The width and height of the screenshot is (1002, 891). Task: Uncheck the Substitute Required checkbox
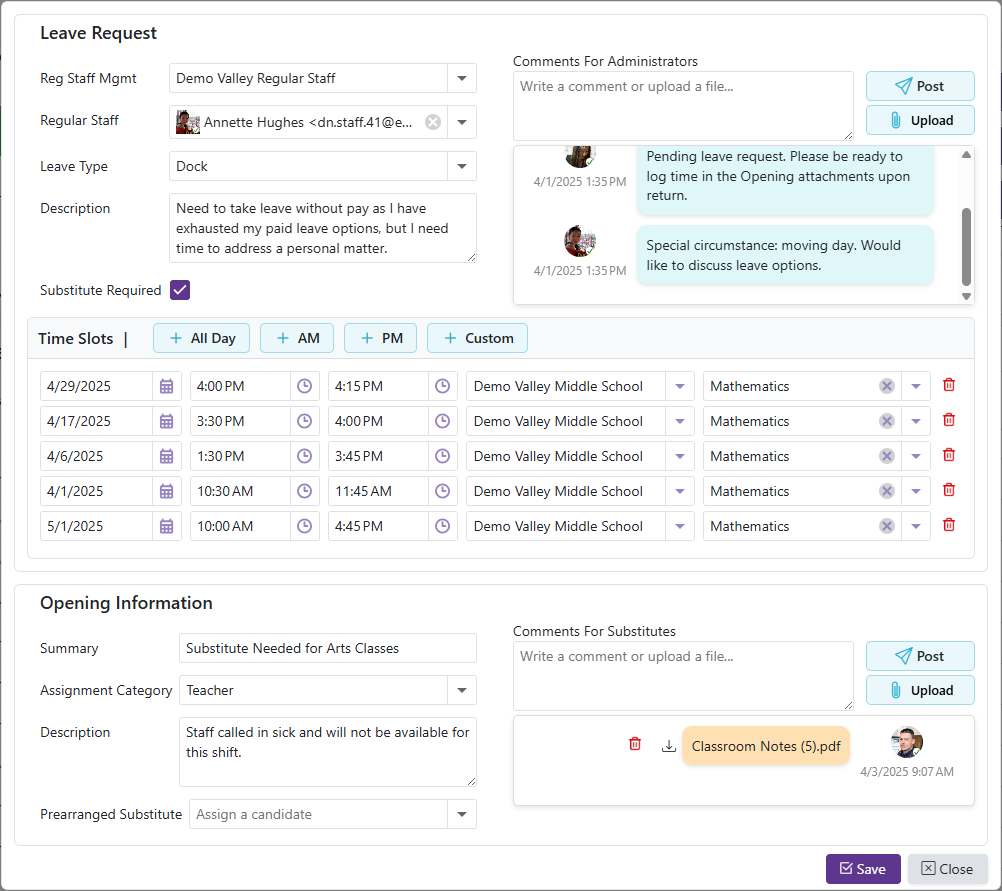click(180, 290)
